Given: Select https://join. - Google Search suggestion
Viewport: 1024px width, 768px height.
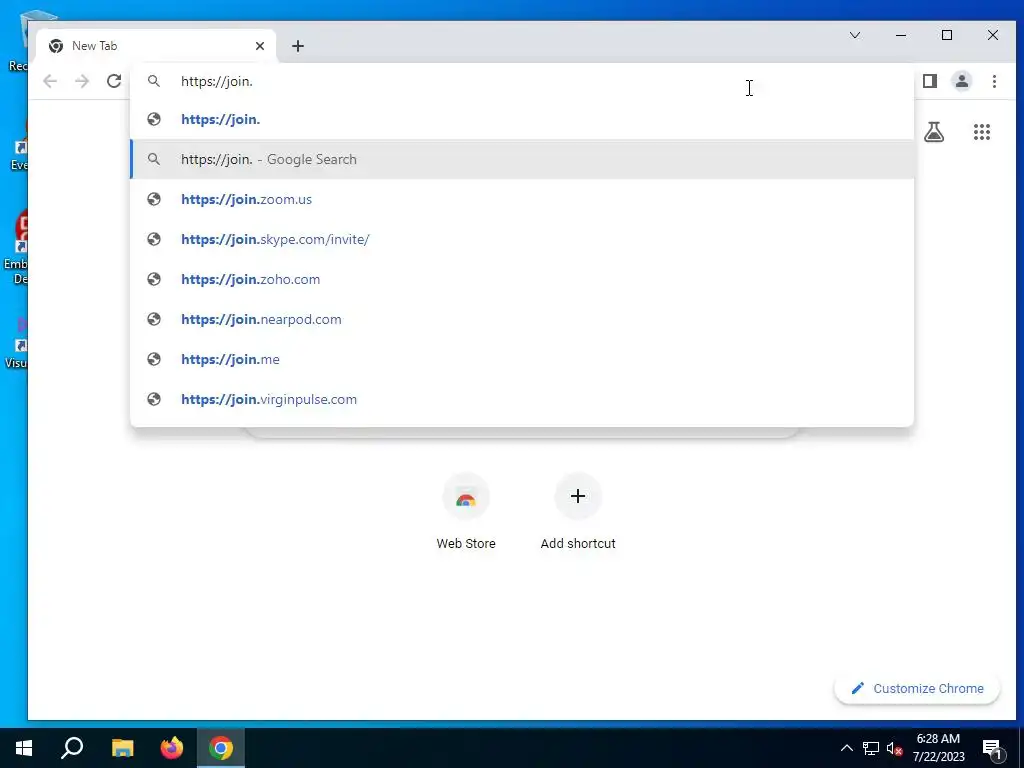Looking at the screenshot, I should pos(522,159).
